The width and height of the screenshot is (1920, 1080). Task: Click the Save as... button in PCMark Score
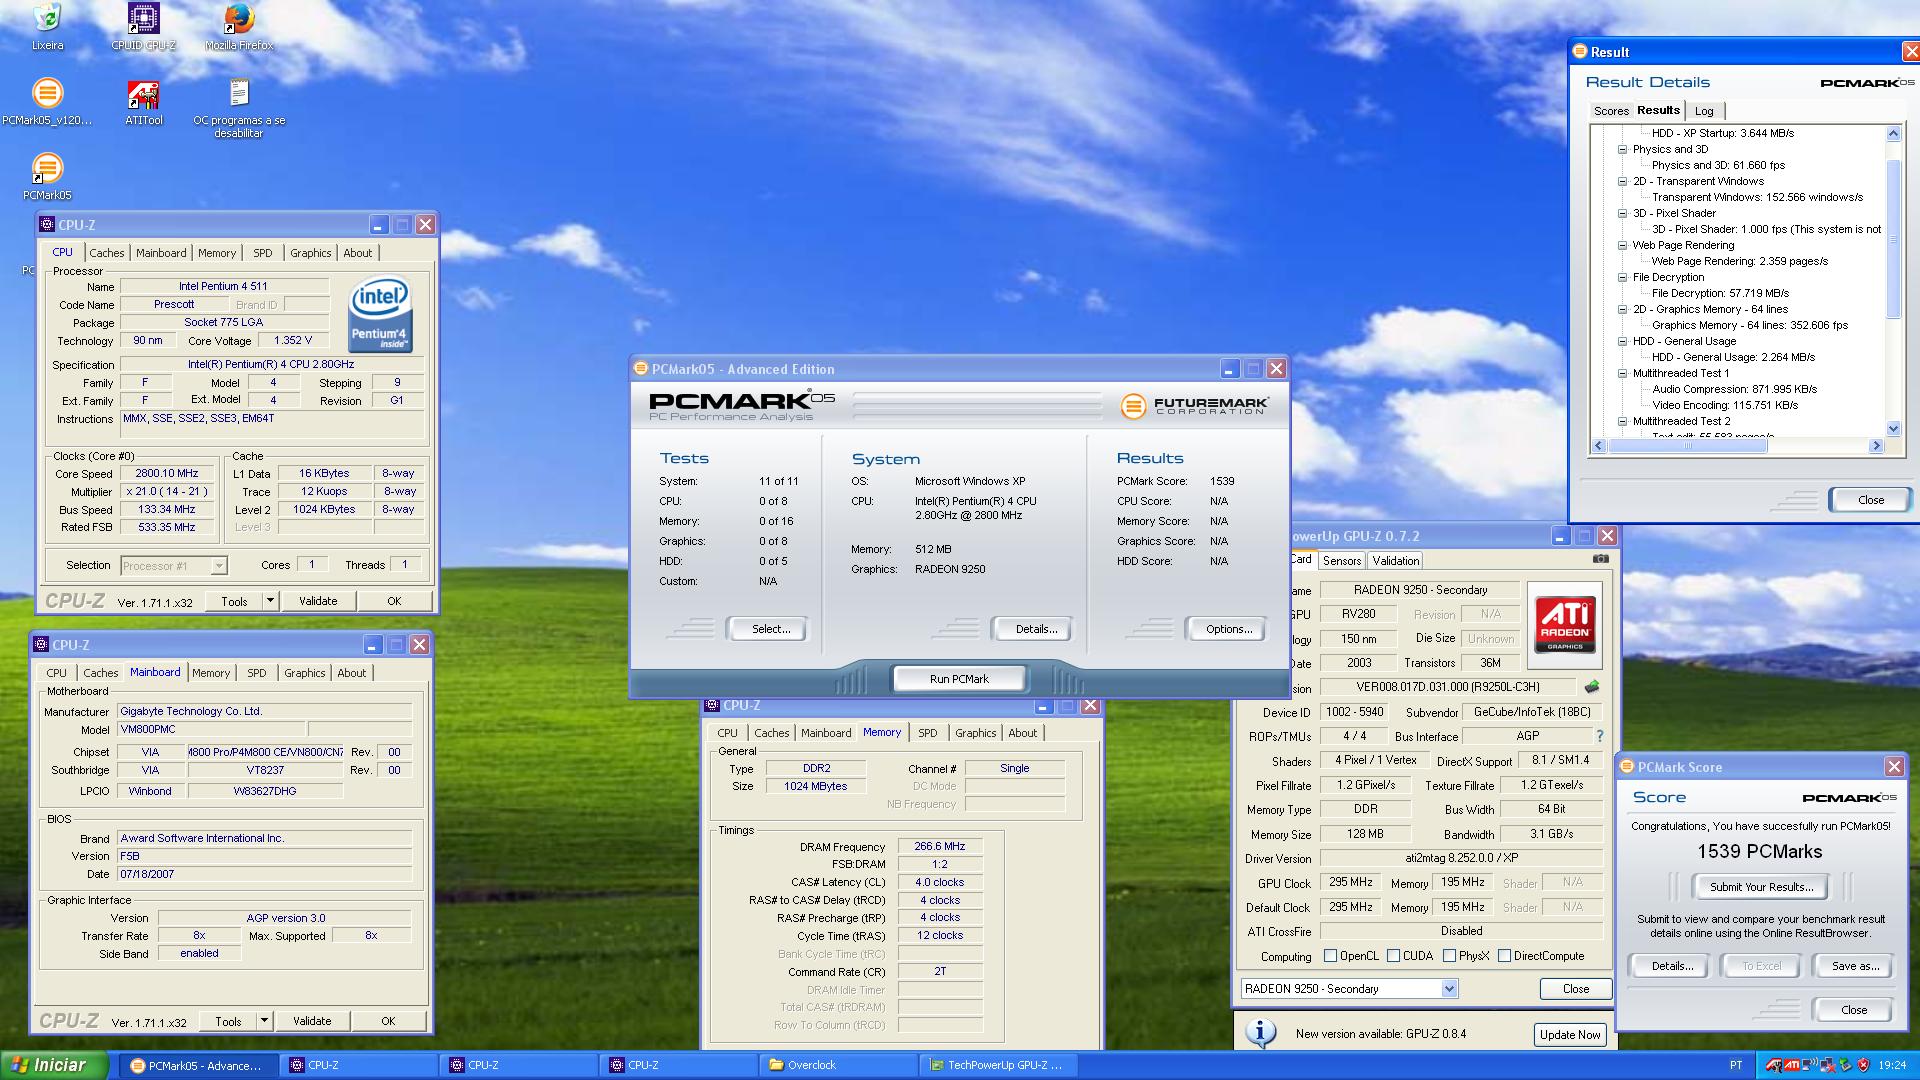1855,966
